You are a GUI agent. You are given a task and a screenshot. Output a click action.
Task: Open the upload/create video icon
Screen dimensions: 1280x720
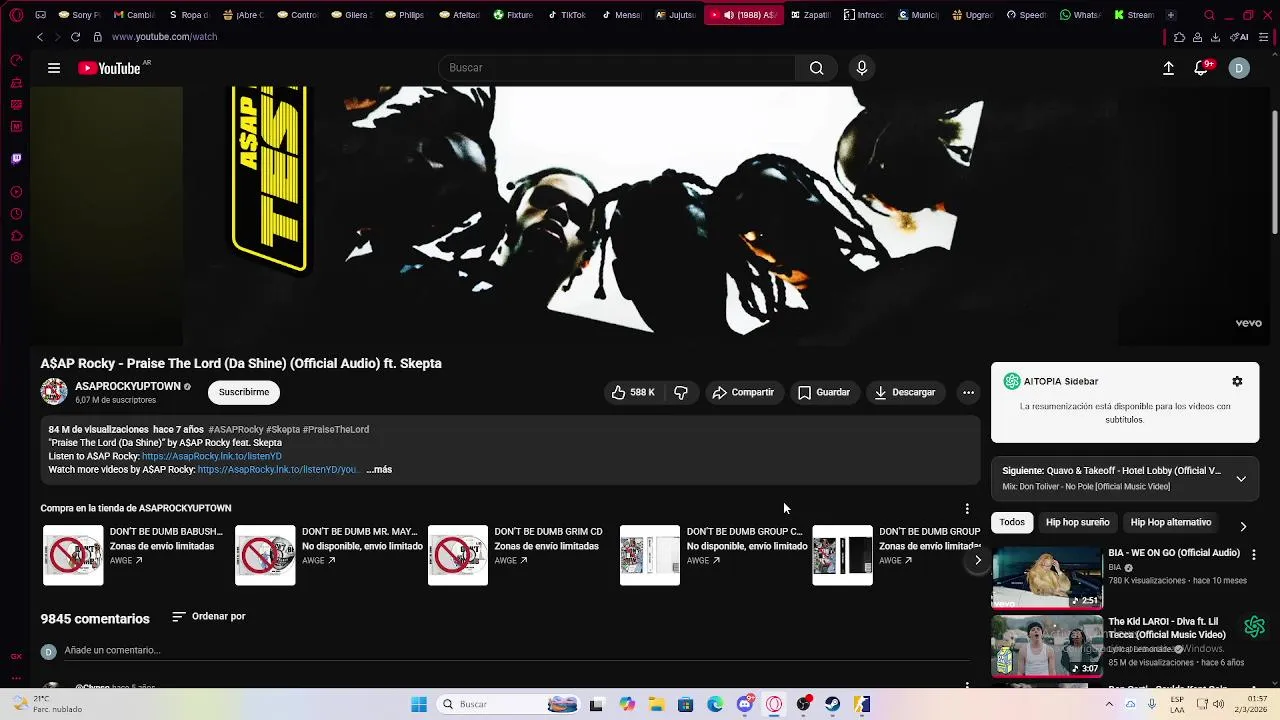pos(1168,68)
